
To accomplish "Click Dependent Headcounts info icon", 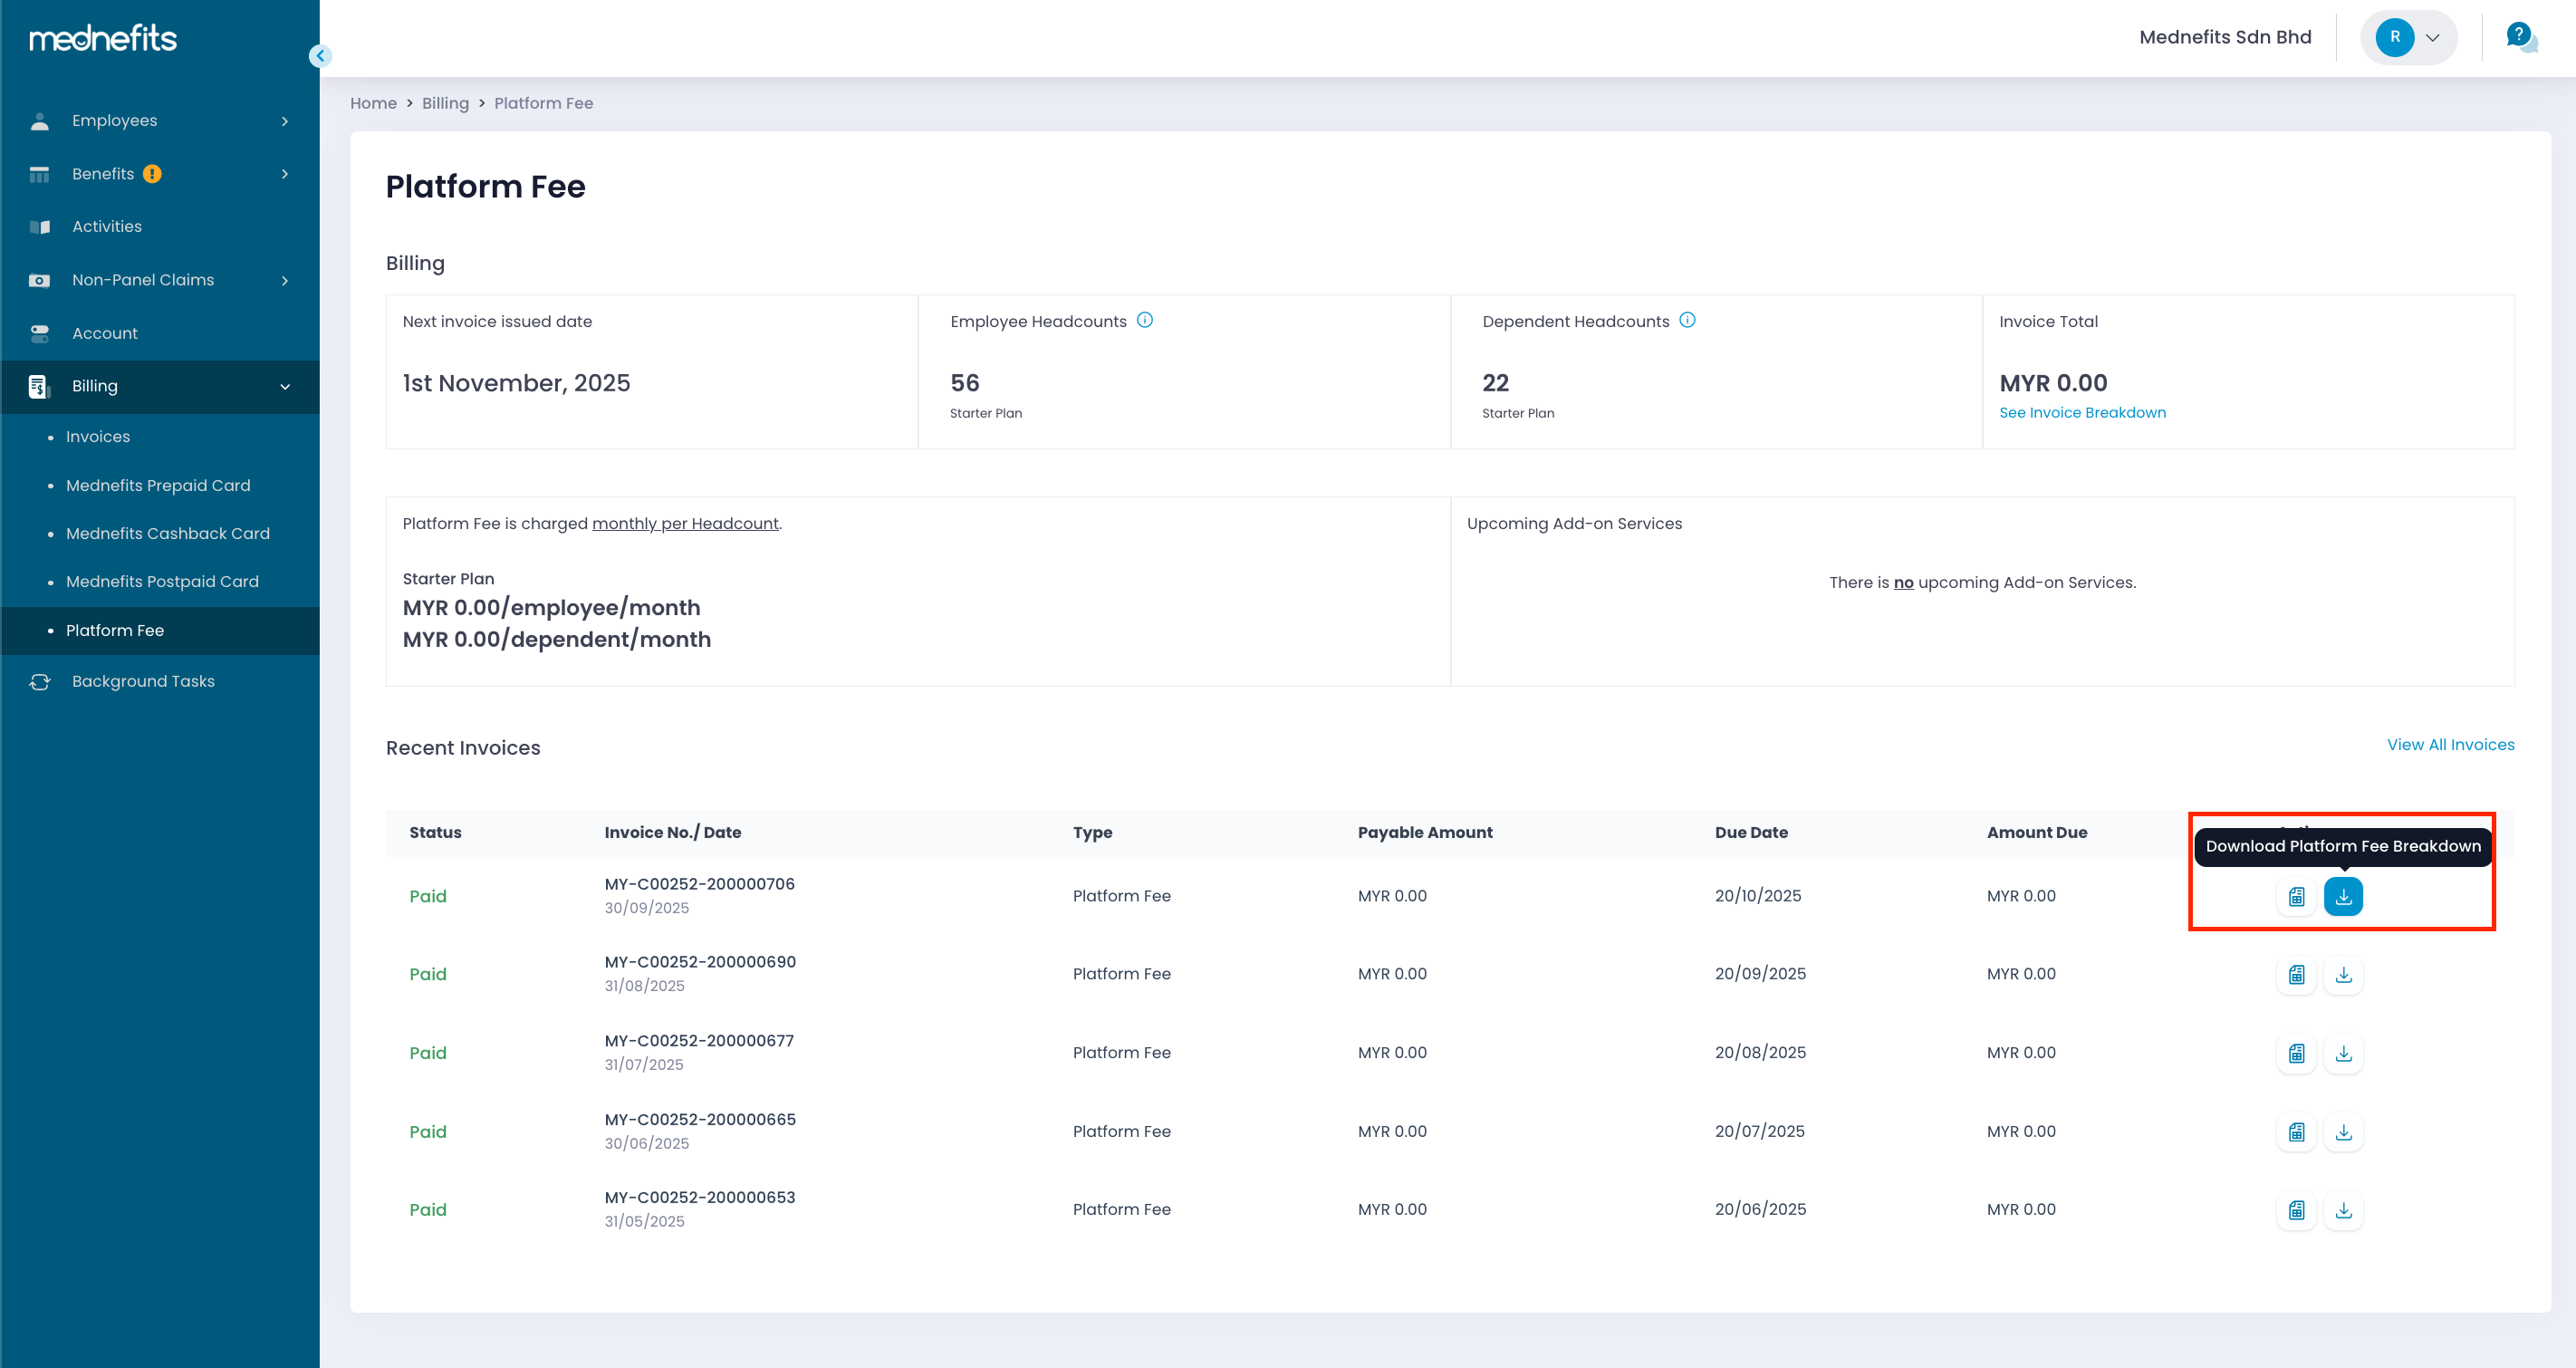I will [x=1687, y=320].
